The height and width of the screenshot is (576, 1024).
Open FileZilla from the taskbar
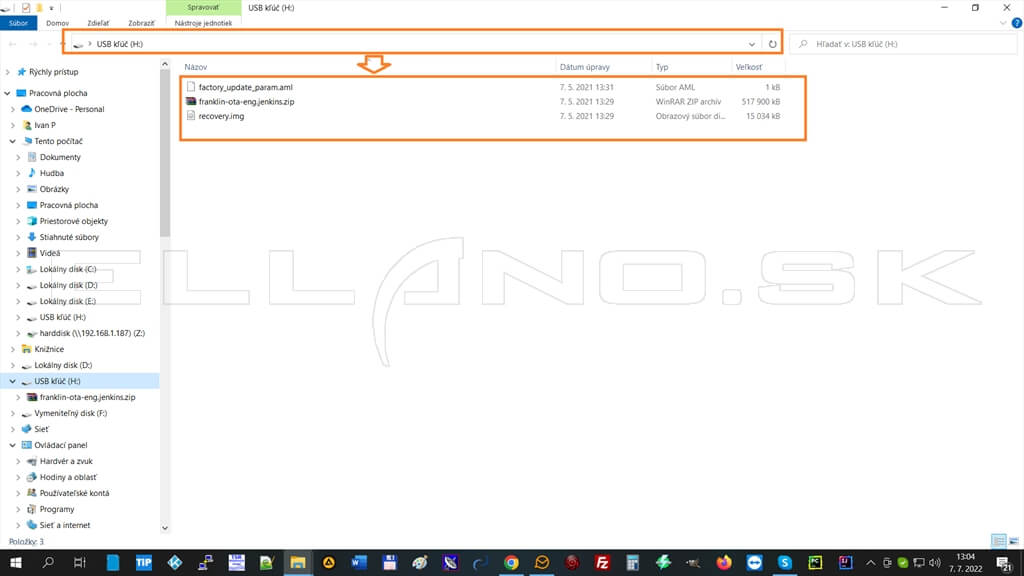pos(602,562)
